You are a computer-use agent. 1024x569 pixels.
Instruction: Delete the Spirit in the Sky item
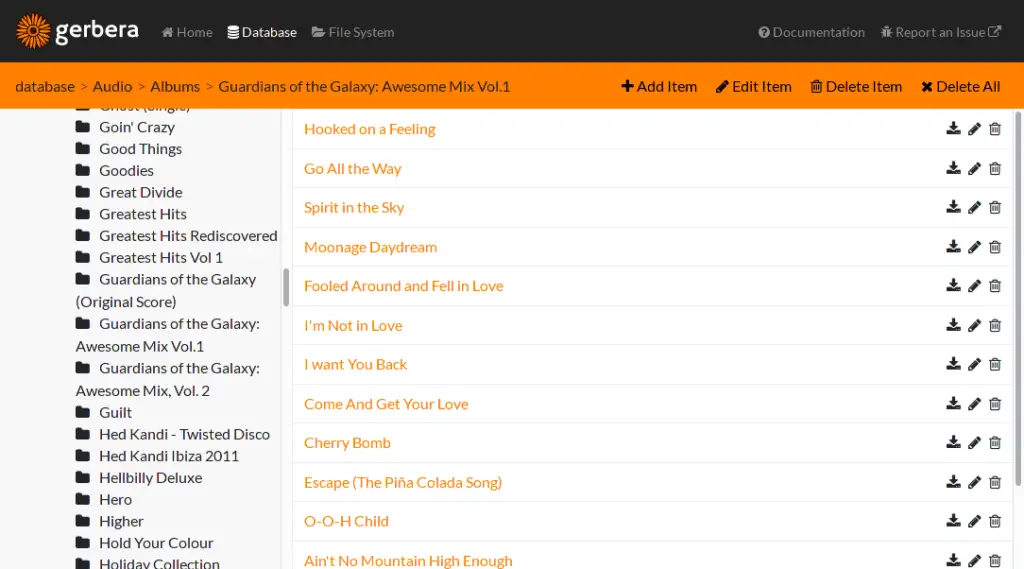tap(995, 207)
